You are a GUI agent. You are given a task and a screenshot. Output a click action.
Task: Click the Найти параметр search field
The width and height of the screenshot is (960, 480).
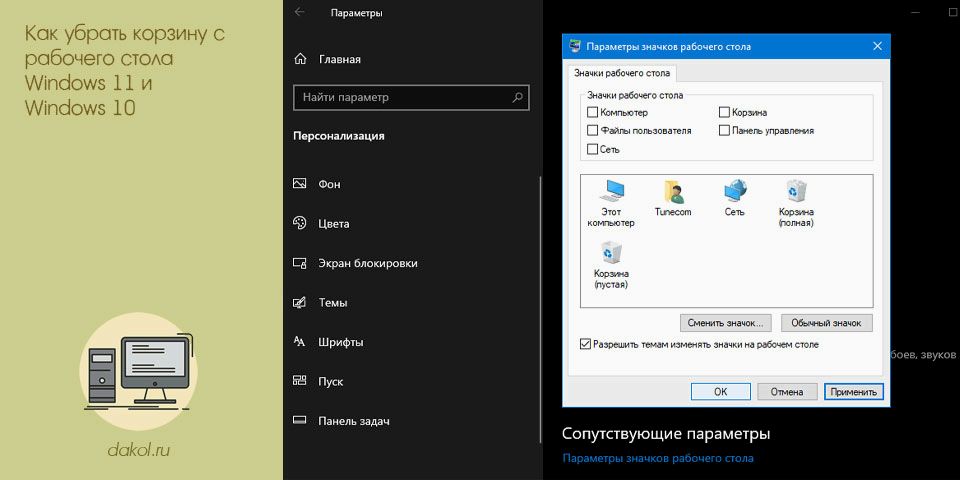[x=411, y=97]
